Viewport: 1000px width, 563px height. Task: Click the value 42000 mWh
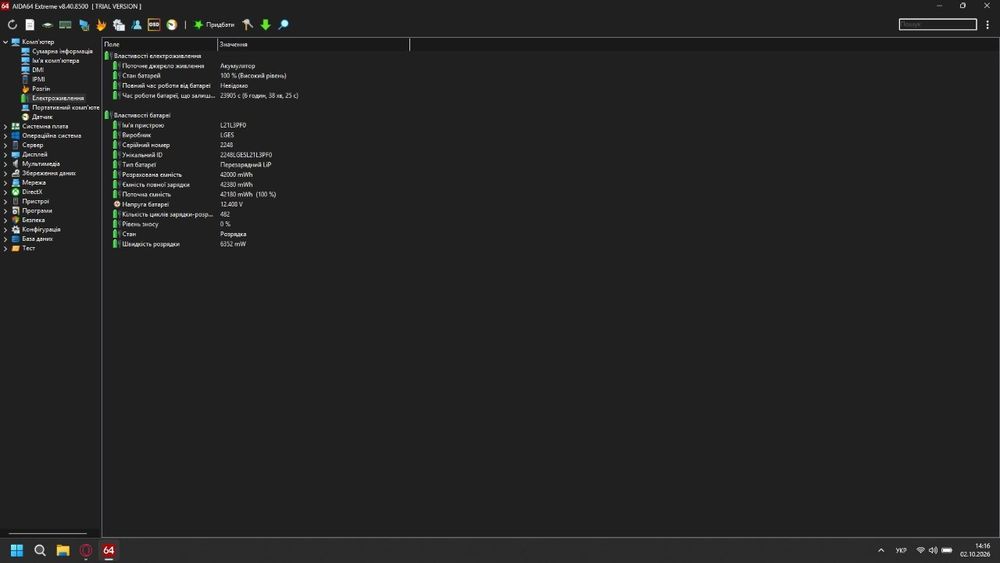click(x=236, y=175)
